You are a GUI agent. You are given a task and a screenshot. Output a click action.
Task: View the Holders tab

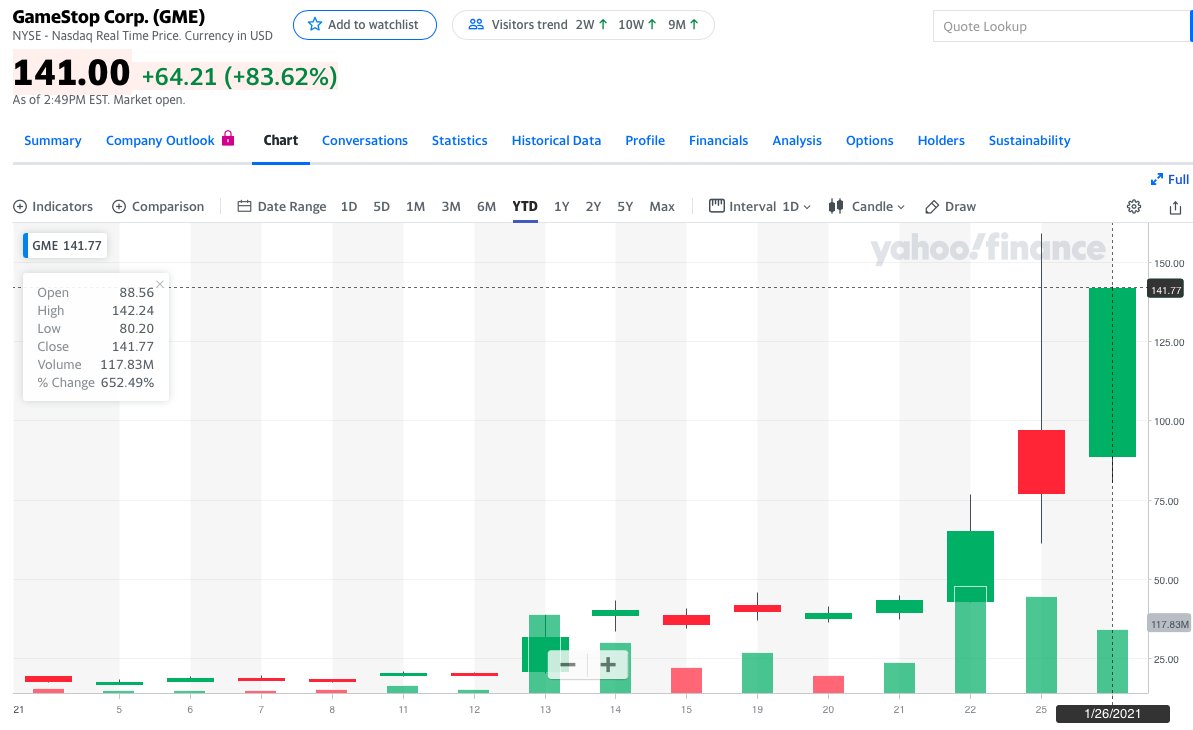pos(941,141)
